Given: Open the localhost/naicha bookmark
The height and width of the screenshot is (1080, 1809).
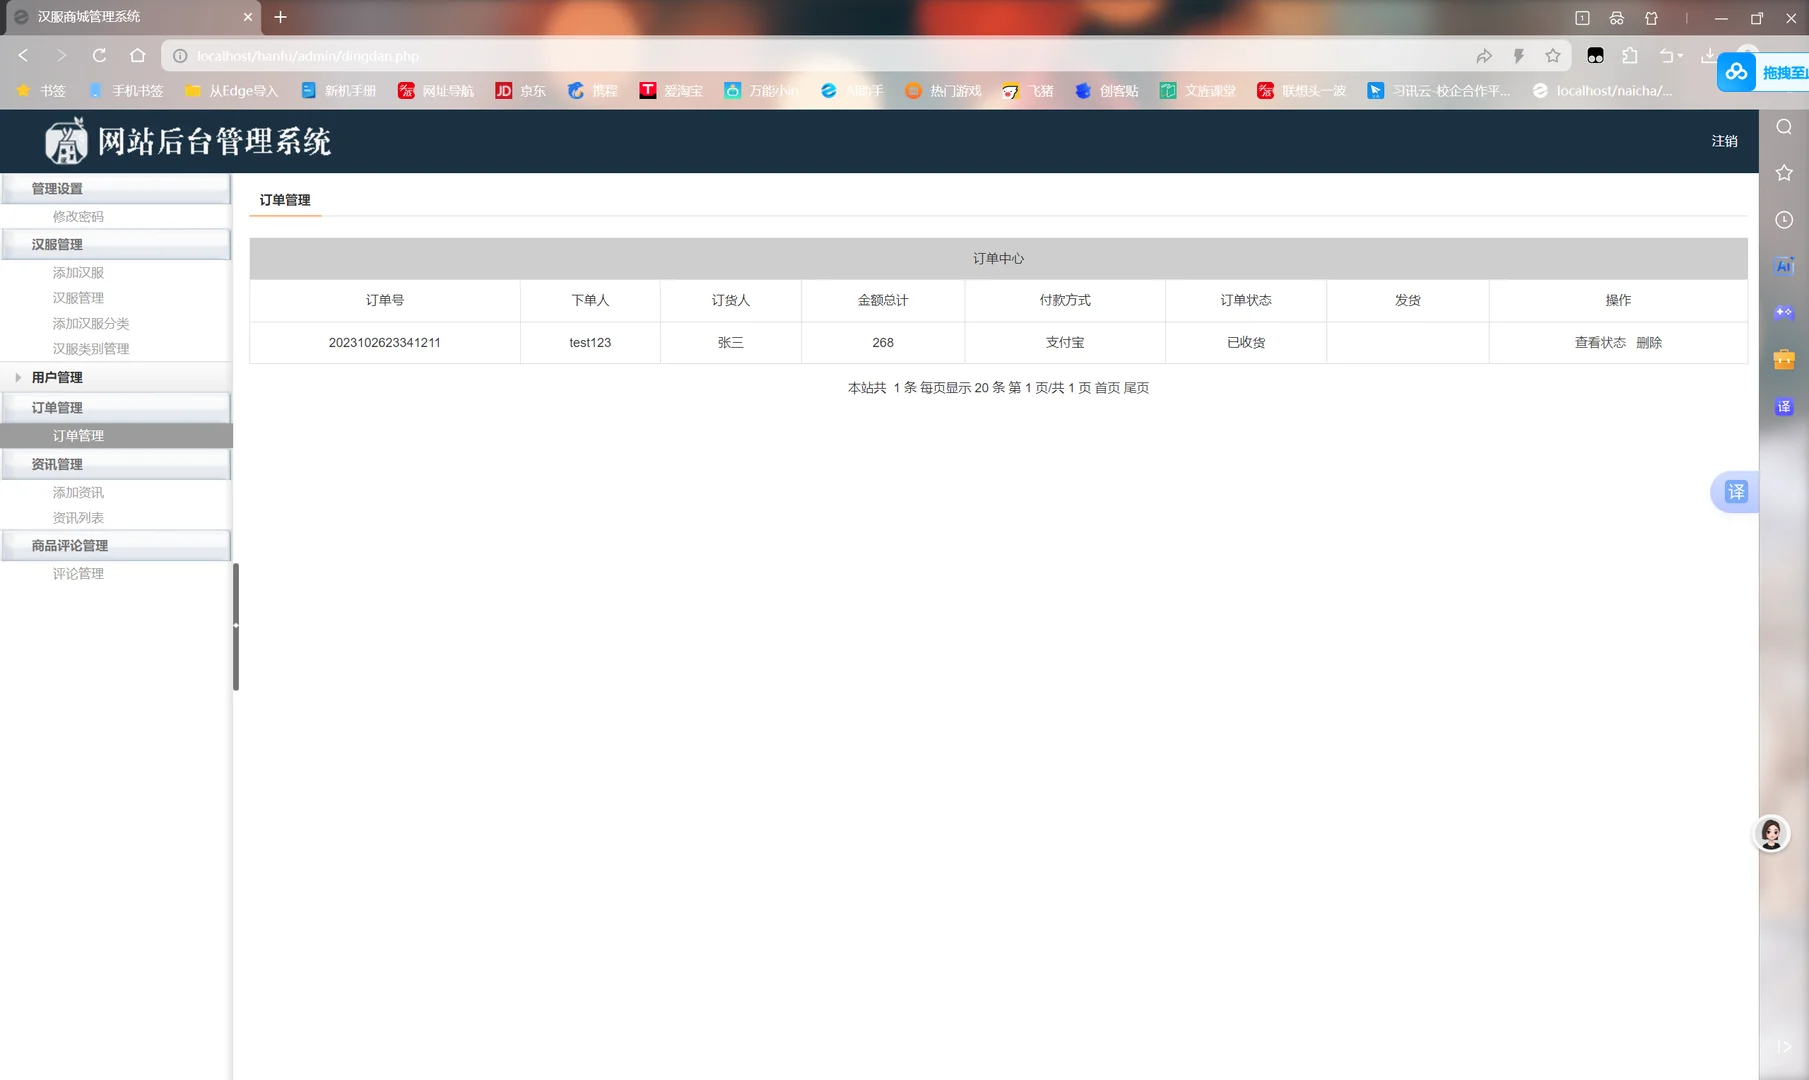Looking at the screenshot, I should pos(1602,91).
